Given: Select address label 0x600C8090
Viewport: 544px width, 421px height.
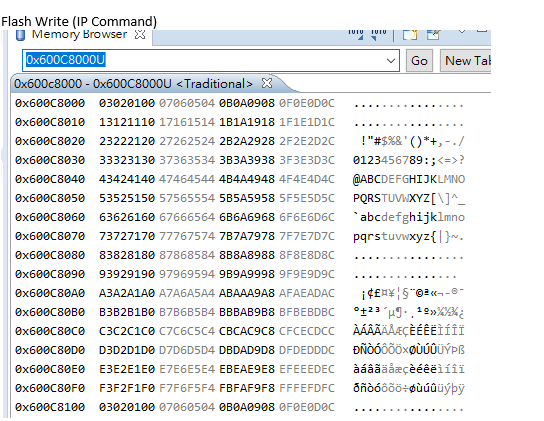Looking at the screenshot, I should [50, 274].
